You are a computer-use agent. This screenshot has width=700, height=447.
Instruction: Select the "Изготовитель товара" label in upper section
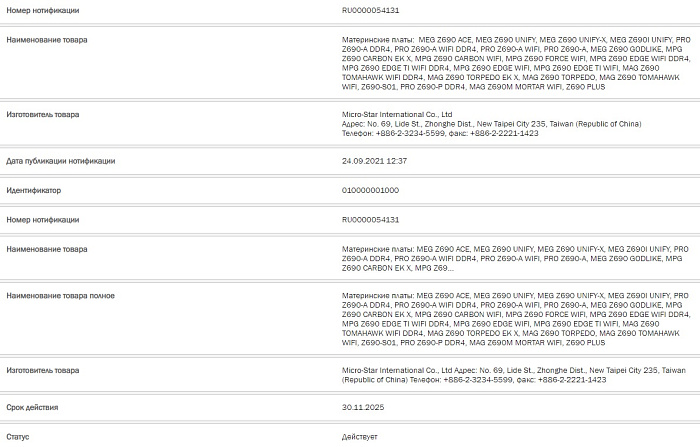(43, 114)
